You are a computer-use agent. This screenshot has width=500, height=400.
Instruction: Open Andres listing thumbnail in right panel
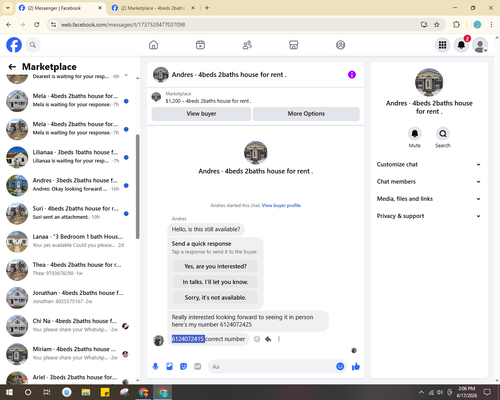click(x=429, y=82)
